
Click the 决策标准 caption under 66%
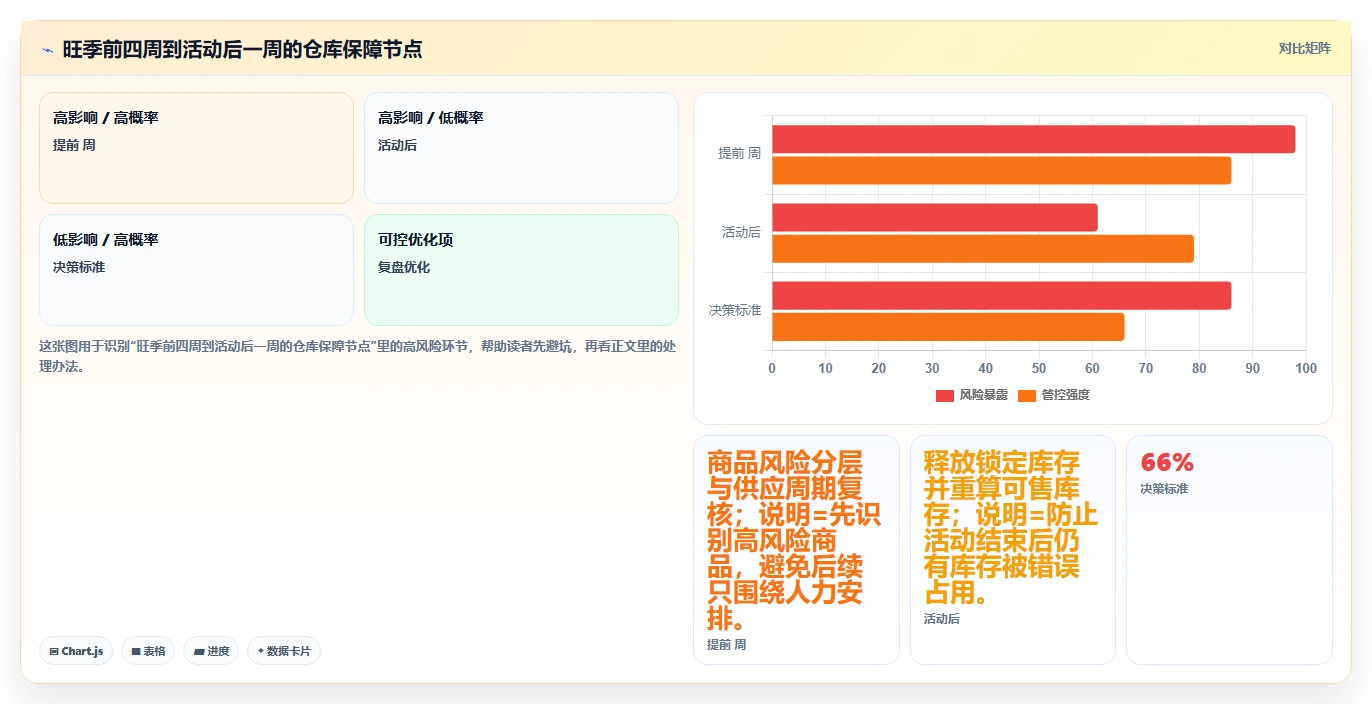[1164, 489]
